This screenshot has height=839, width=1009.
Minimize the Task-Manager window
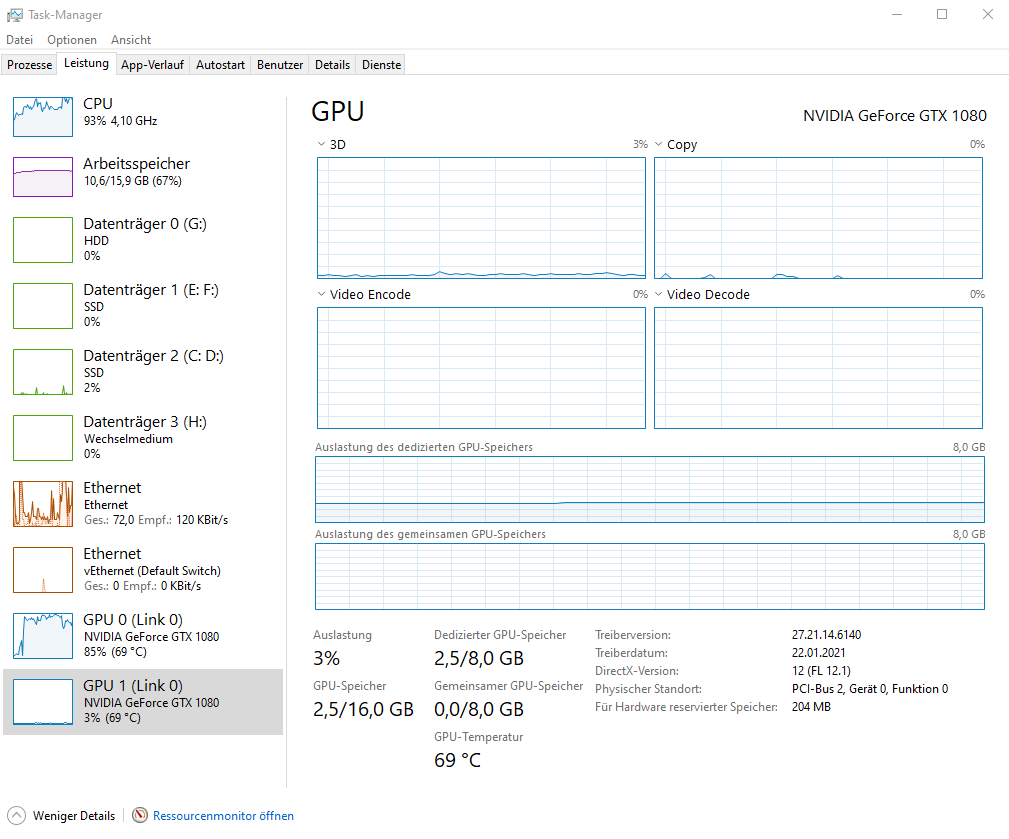click(897, 14)
